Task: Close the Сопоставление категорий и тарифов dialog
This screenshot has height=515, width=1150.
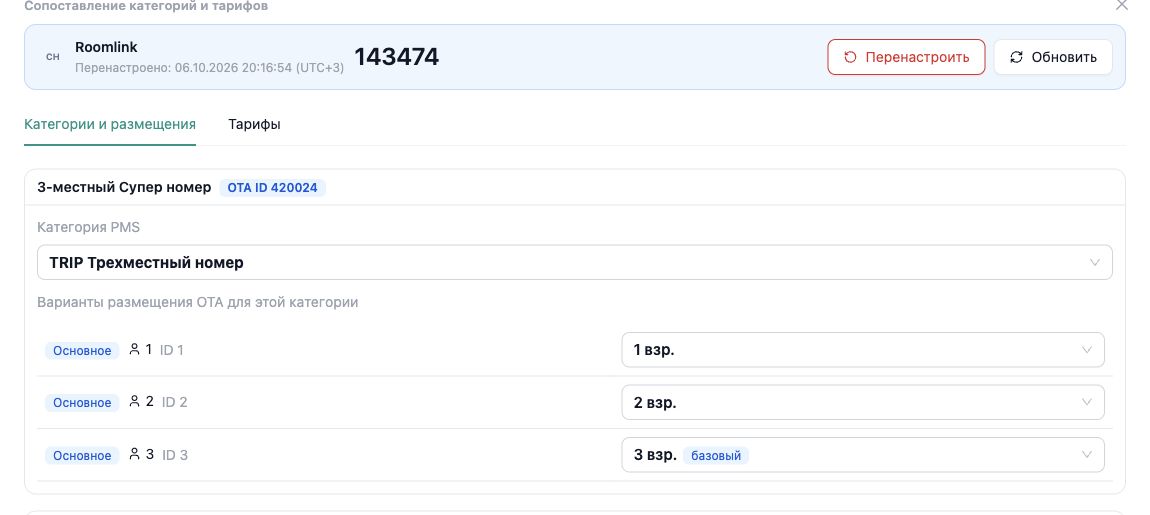Action: click(1121, 5)
